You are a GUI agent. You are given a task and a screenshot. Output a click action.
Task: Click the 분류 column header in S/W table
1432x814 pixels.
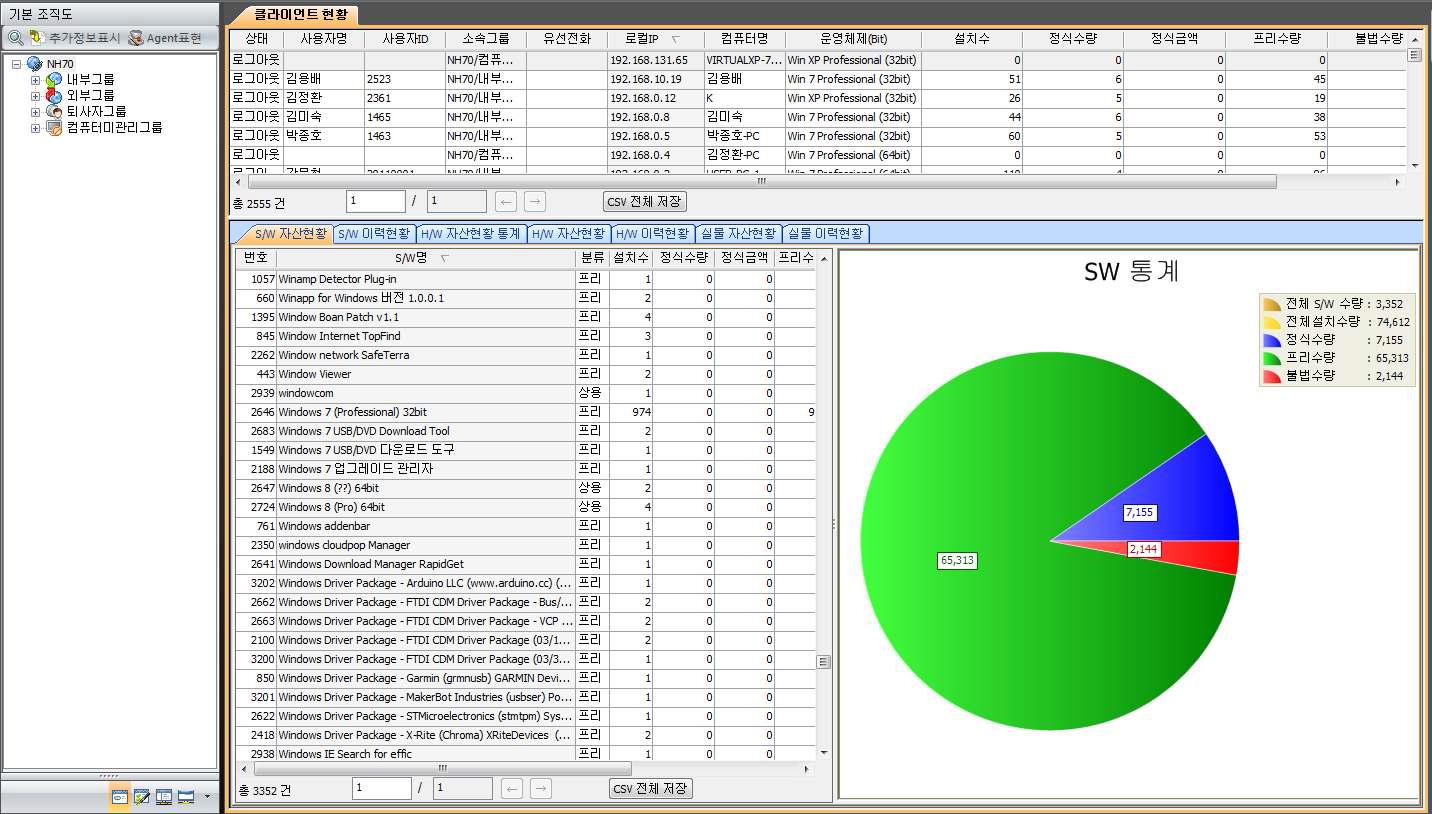click(593, 258)
